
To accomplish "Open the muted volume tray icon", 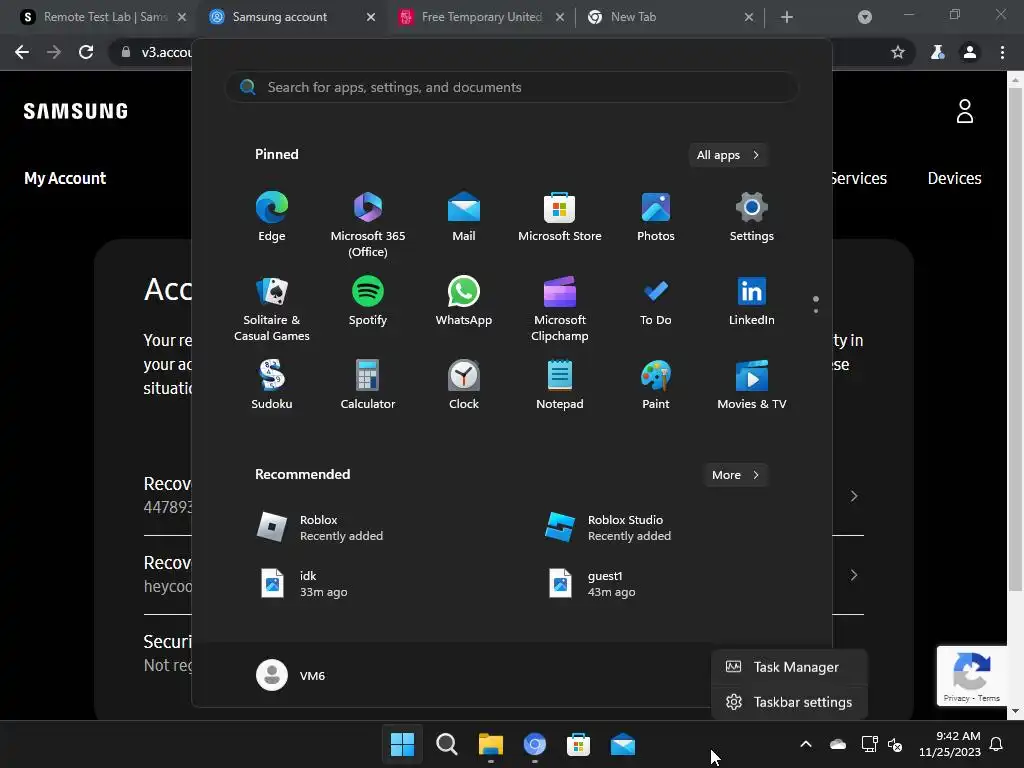I will [x=895, y=744].
